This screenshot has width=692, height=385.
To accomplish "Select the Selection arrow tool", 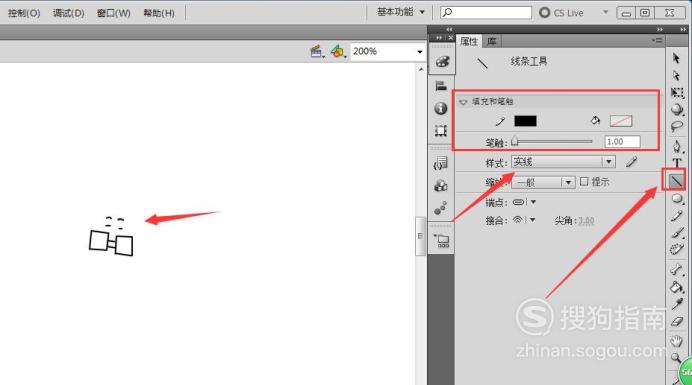I will pos(676,58).
